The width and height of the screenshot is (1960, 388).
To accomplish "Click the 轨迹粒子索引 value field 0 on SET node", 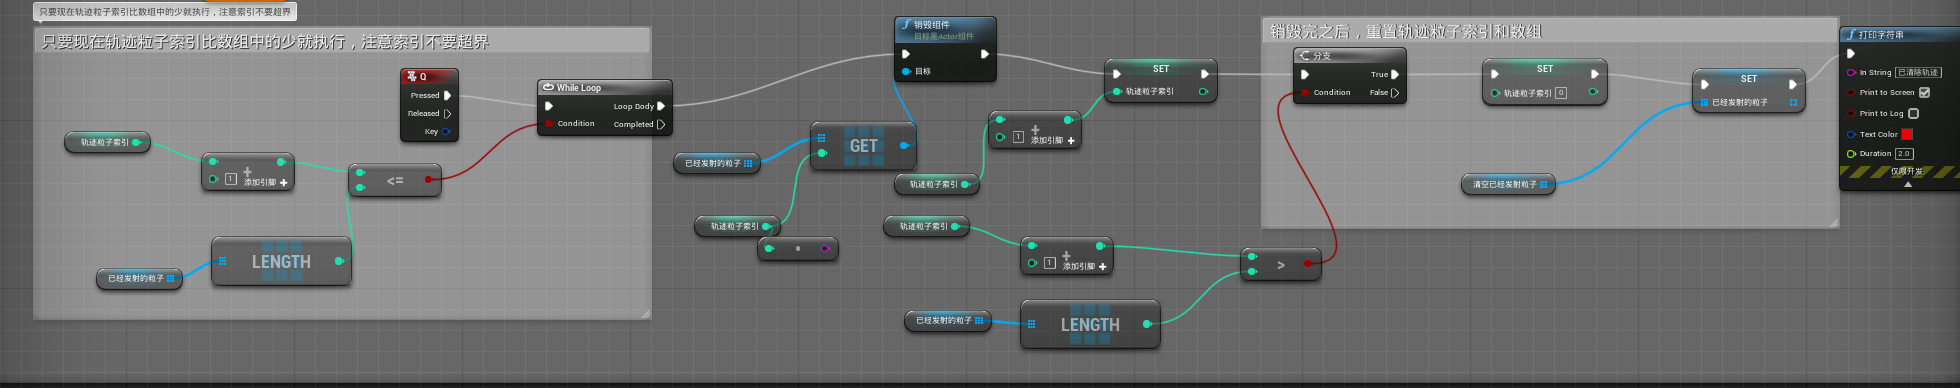I will (x=1561, y=93).
